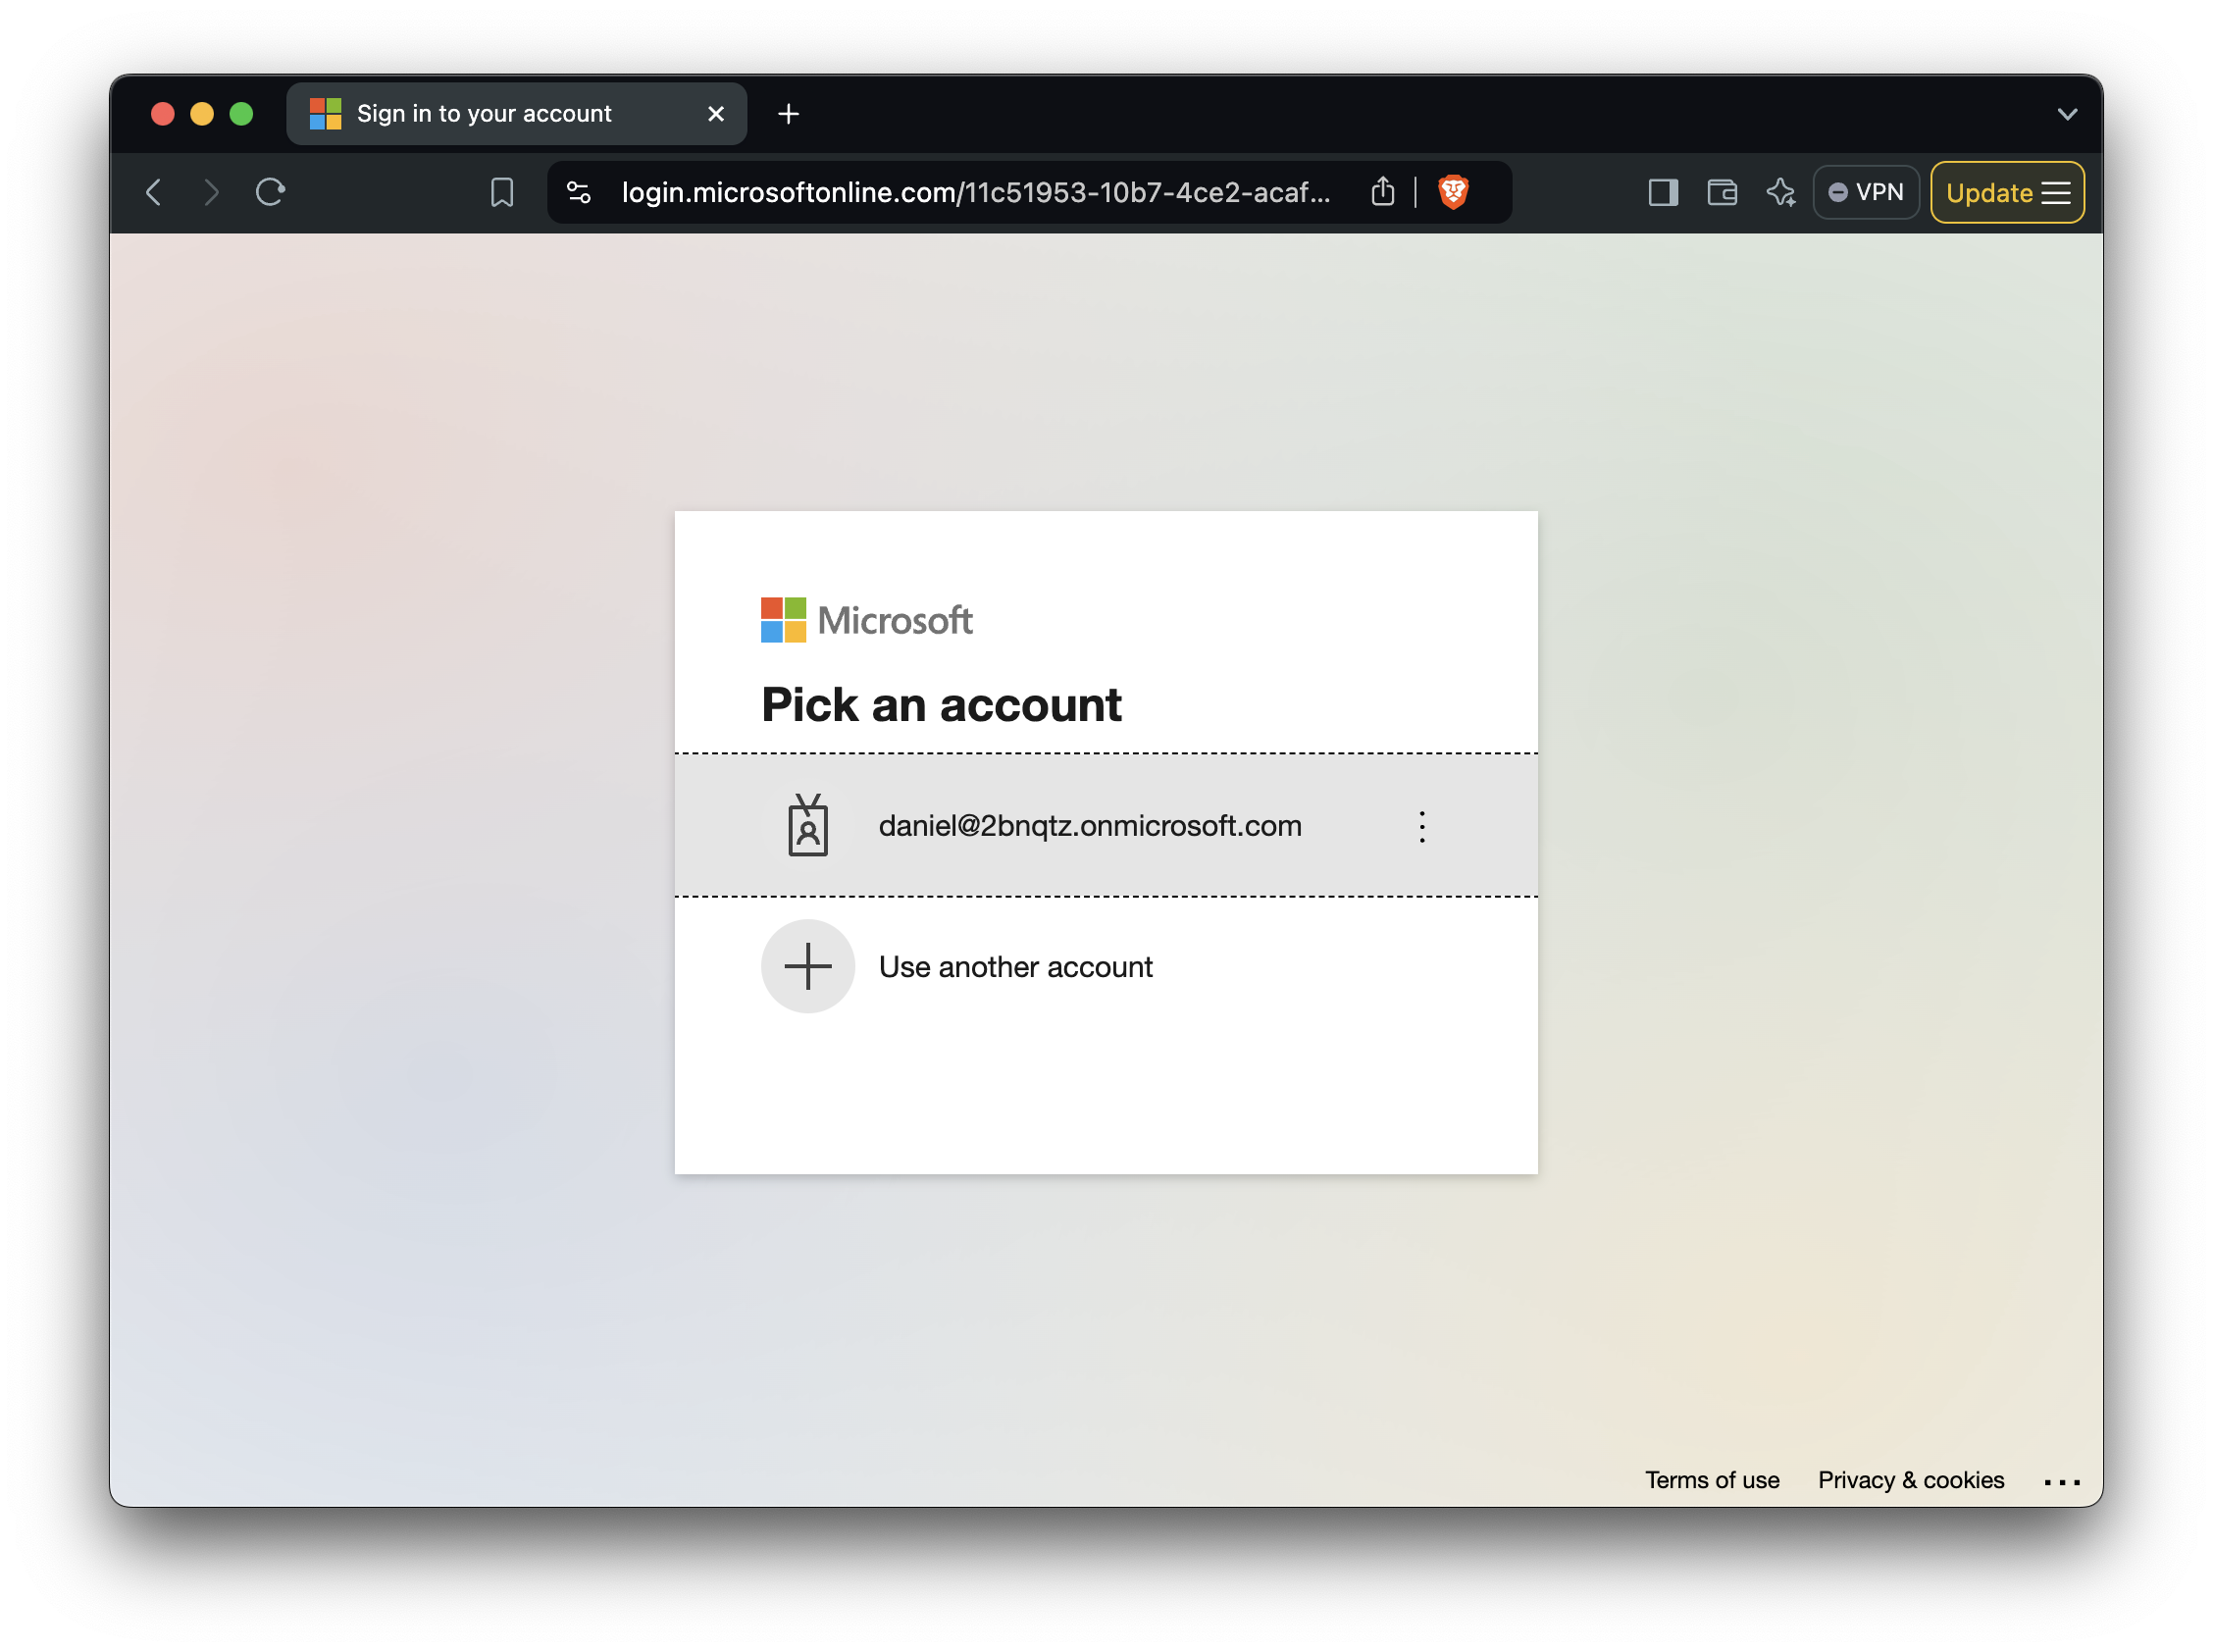Open the Brave Wallet icon
The image size is (2213, 1652).
pos(1721,192)
